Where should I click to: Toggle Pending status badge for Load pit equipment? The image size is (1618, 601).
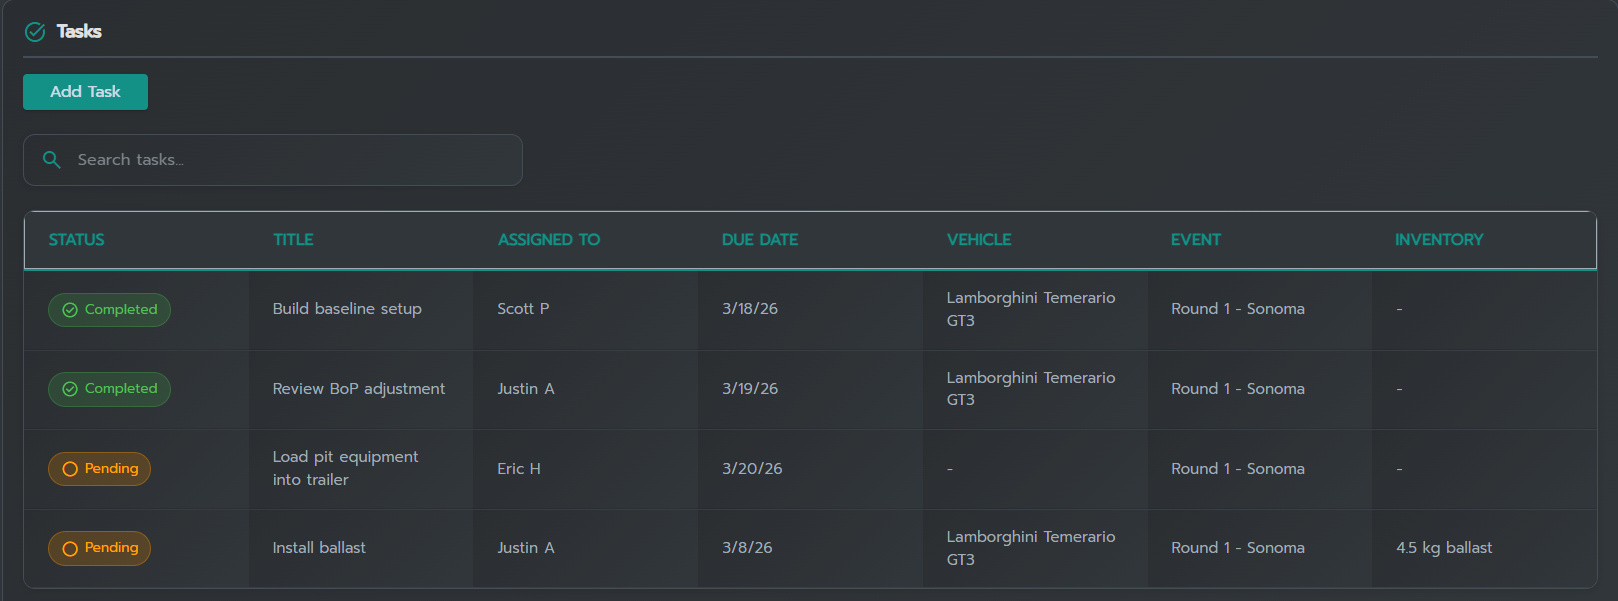click(x=100, y=469)
